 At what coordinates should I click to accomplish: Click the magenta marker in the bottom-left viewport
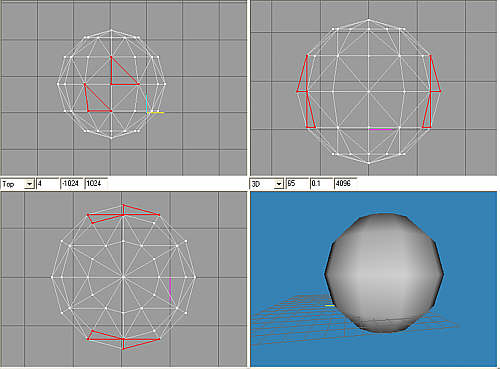pos(170,289)
